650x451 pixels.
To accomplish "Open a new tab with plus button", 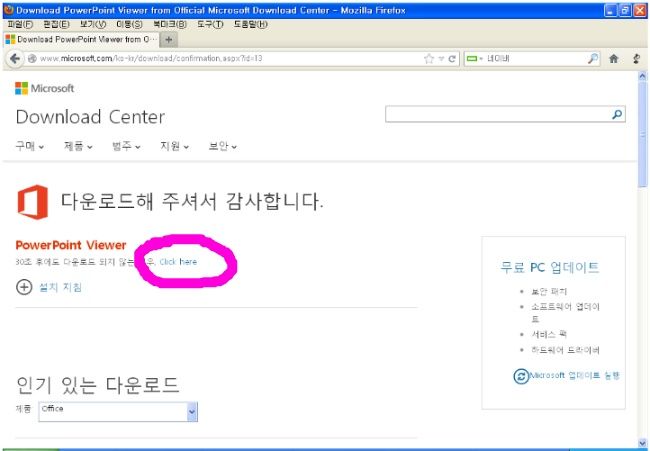I will [x=168, y=40].
